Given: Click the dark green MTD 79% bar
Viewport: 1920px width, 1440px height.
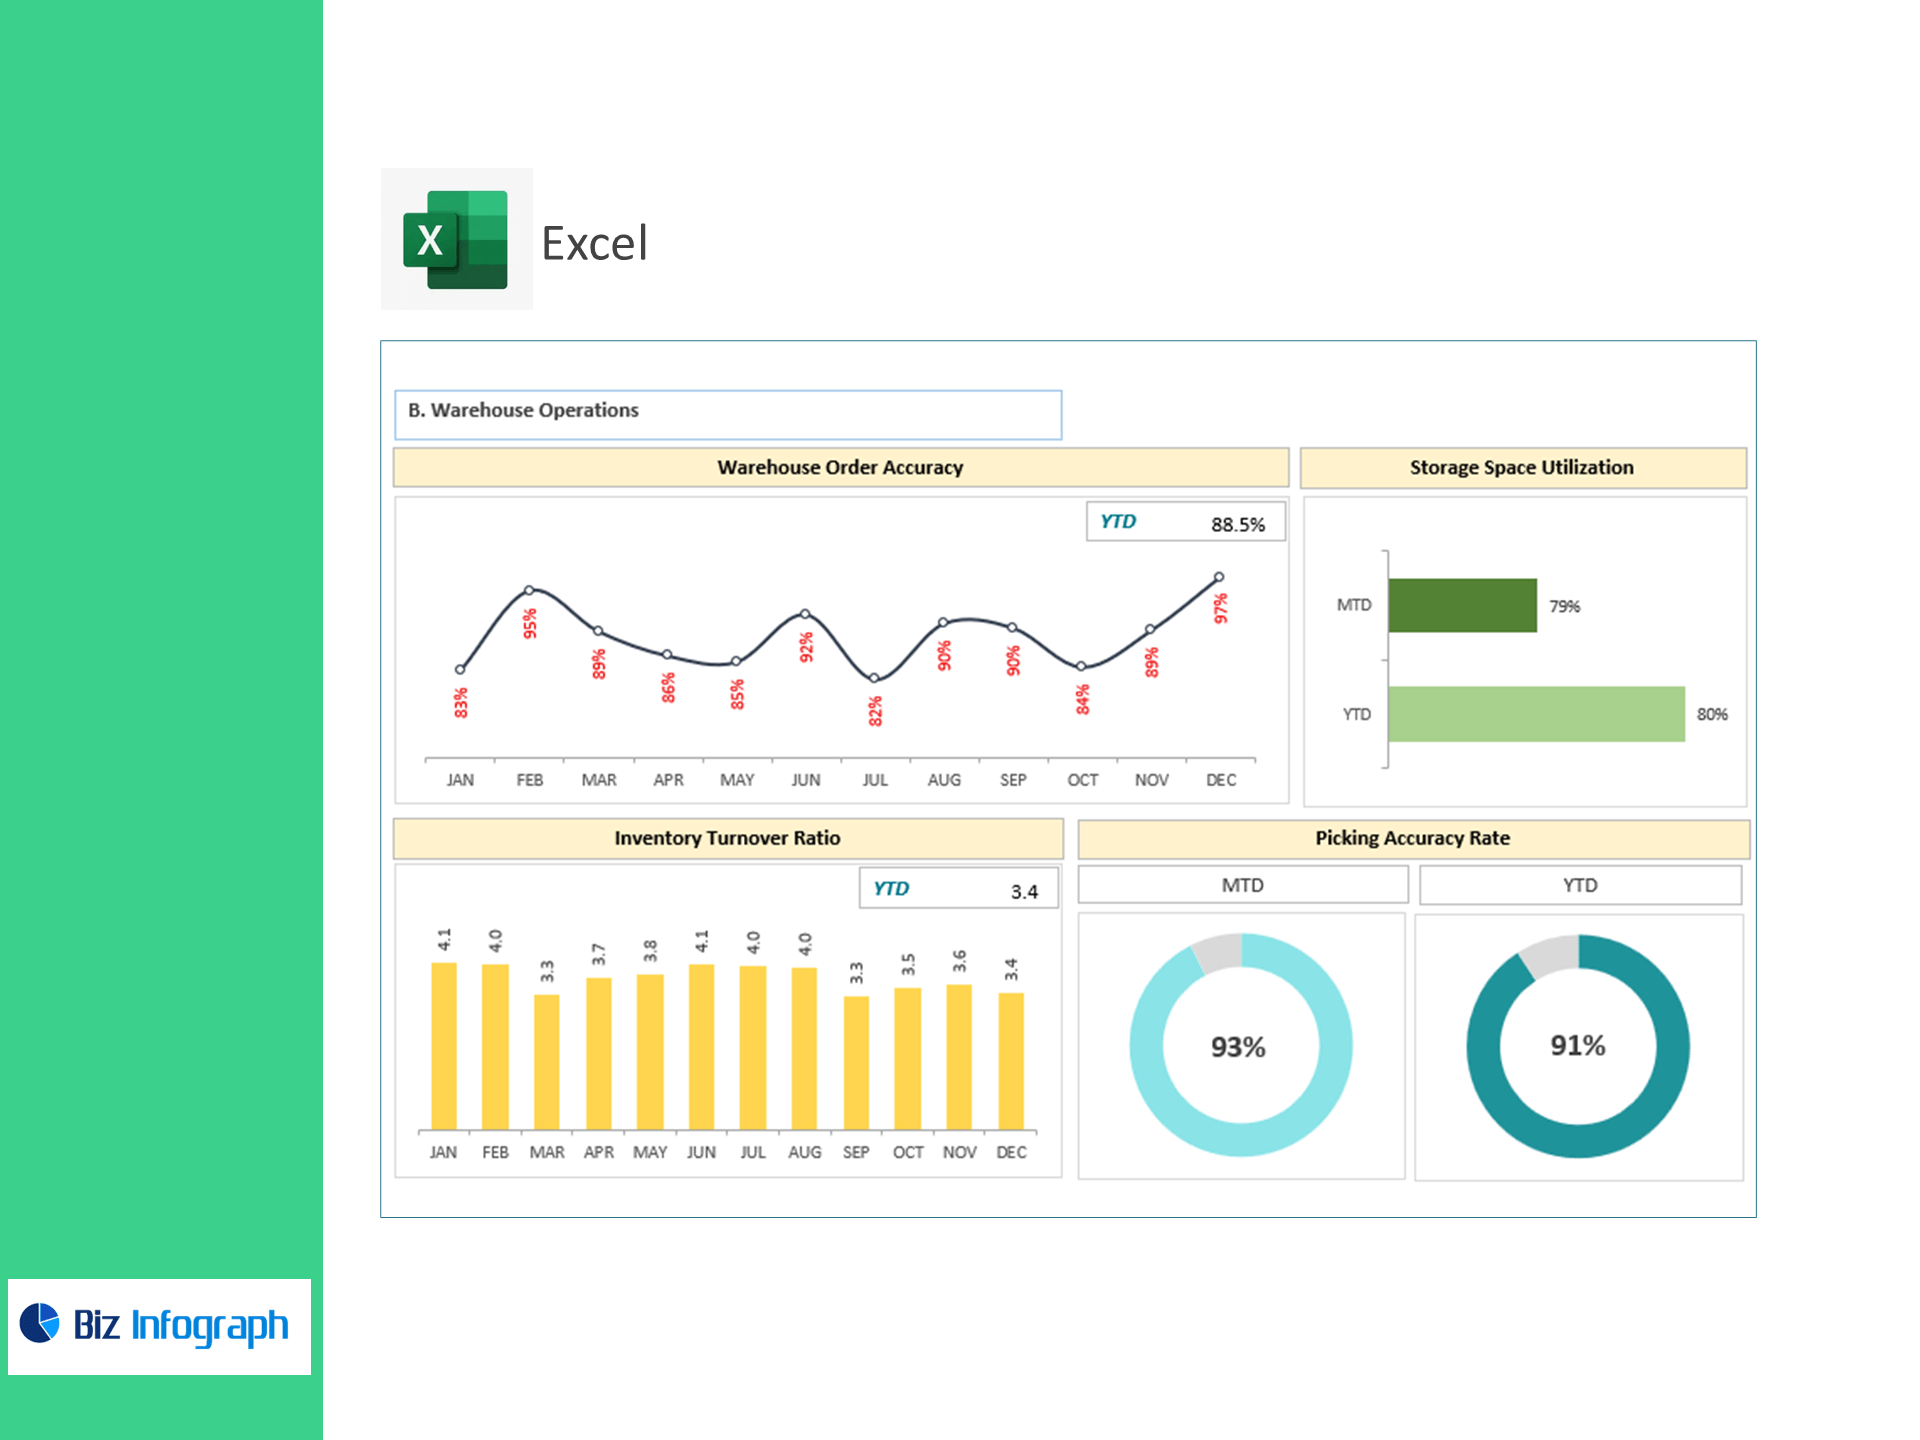Looking at the screenshot, I should pyautogui.click(x=1461, y=605).
